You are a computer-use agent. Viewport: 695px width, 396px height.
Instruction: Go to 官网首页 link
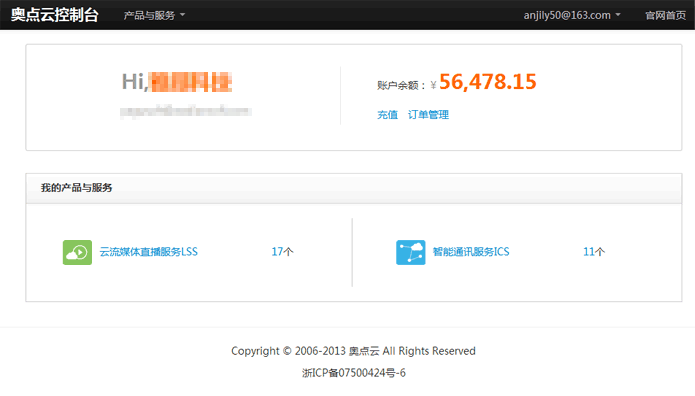click(665, 16)
